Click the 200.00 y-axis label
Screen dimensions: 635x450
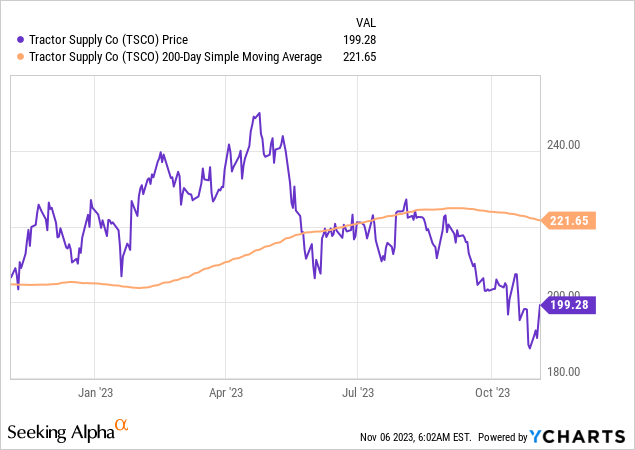[x=564, y=303]
